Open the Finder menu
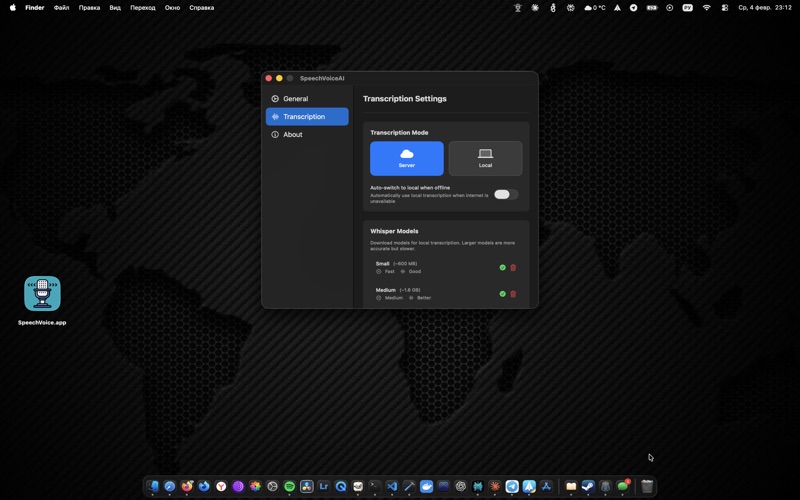Viewport: 800px width, 500px height. [35, 8]
